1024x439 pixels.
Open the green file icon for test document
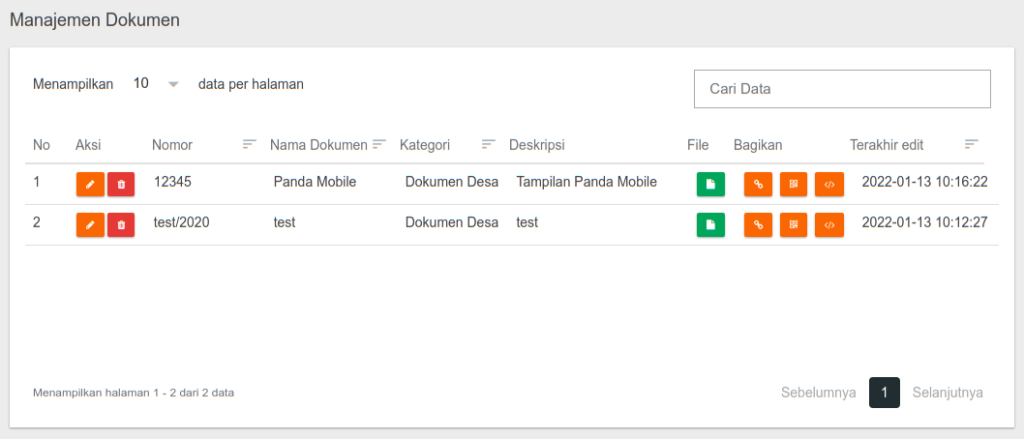pyautogui.click(x=711, y=225)
